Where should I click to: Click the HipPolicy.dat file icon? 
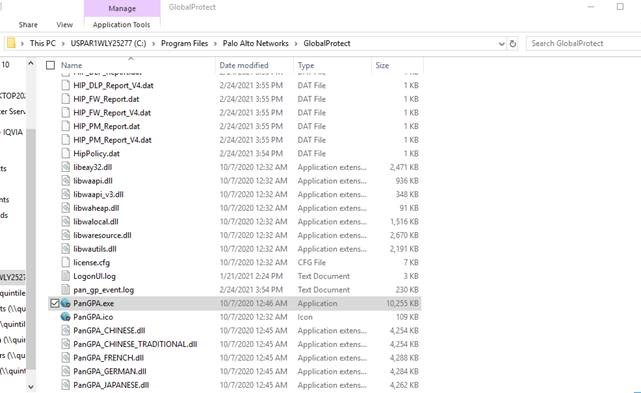tap(65, 153)
